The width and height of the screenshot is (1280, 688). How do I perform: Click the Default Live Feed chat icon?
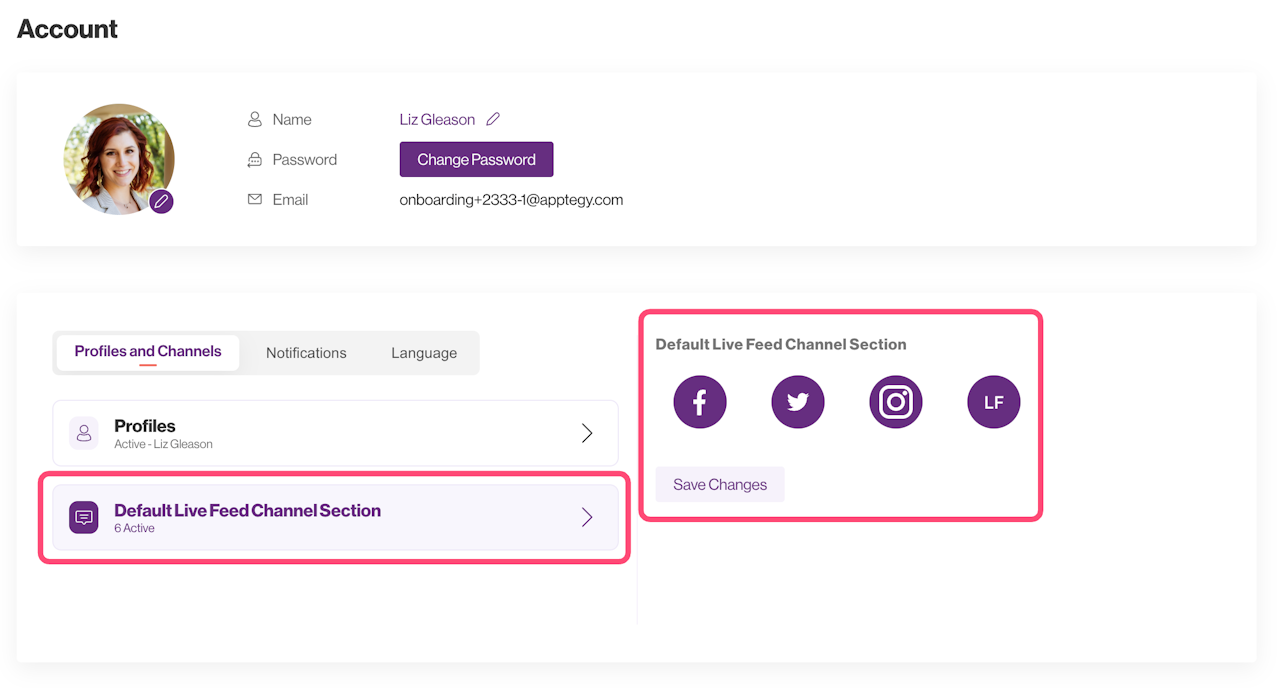(x=84, y=517)
